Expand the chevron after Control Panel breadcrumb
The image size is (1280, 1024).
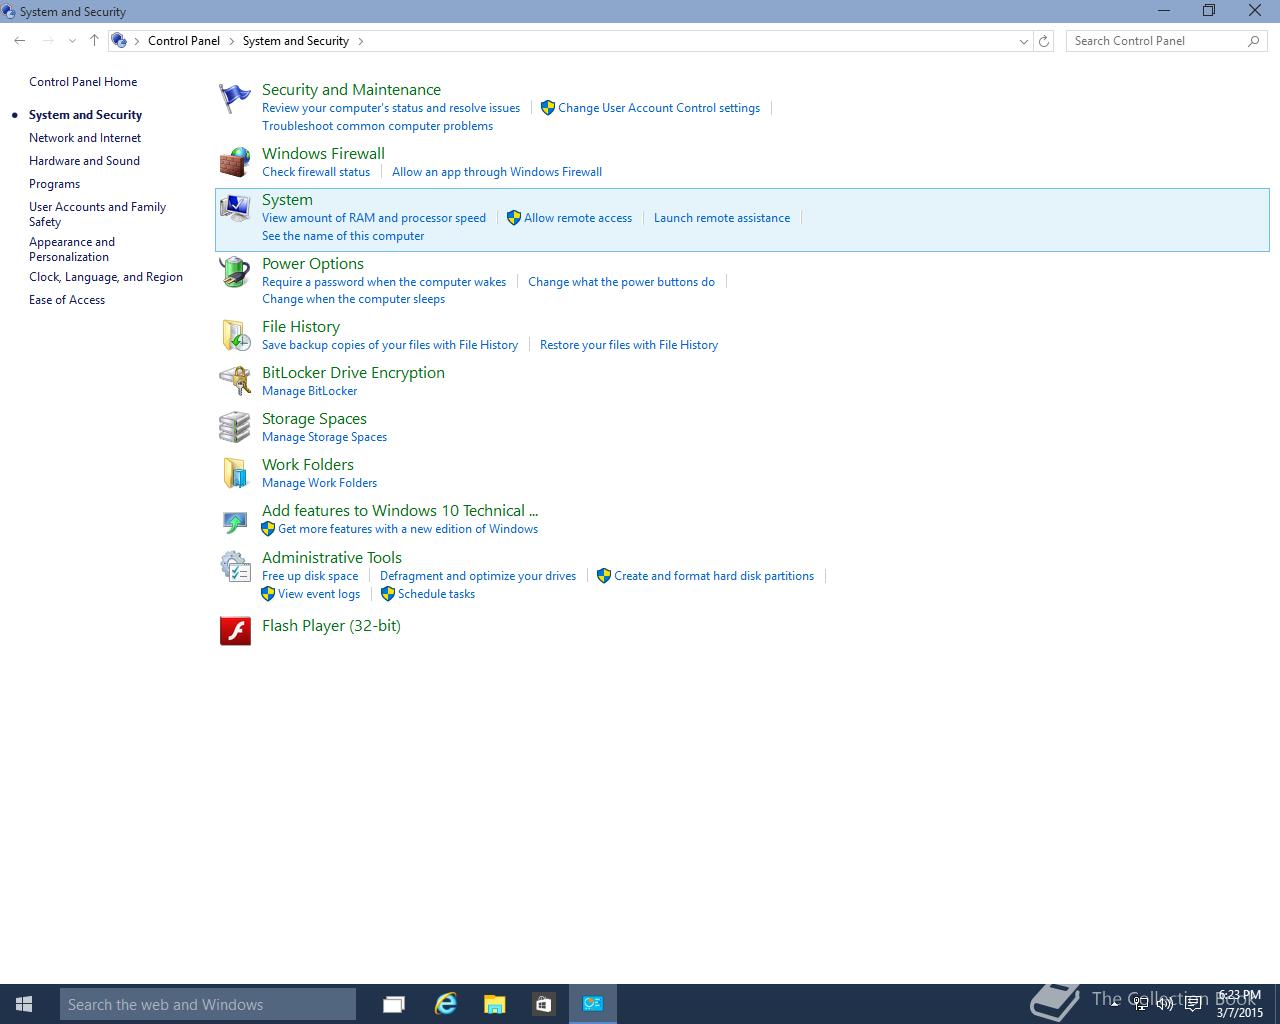coord(231,41)
